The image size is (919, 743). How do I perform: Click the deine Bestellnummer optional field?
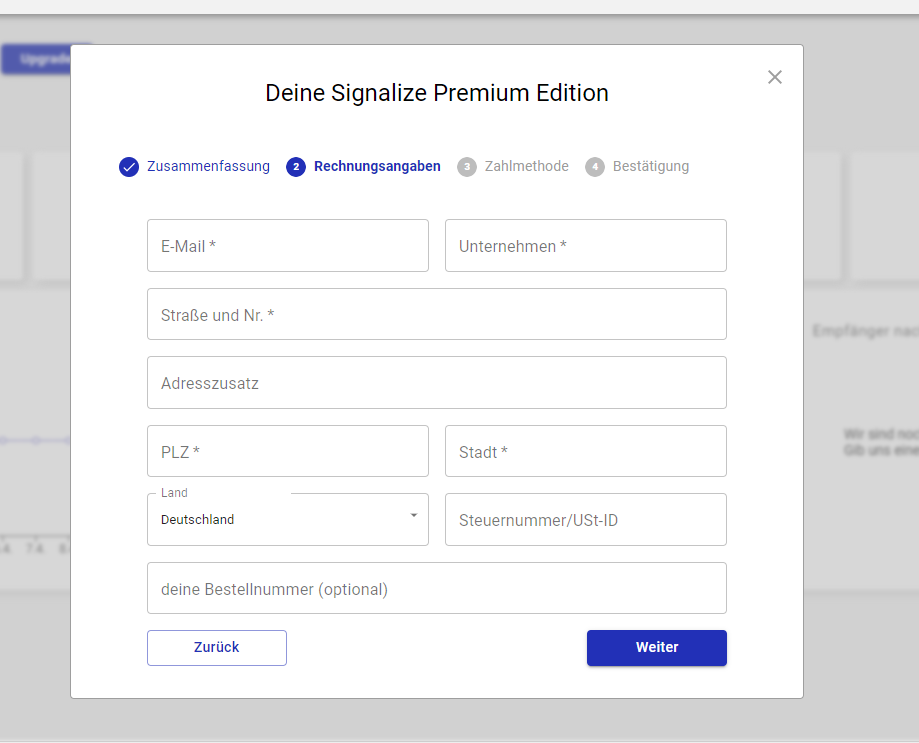(x=437, y=588)
